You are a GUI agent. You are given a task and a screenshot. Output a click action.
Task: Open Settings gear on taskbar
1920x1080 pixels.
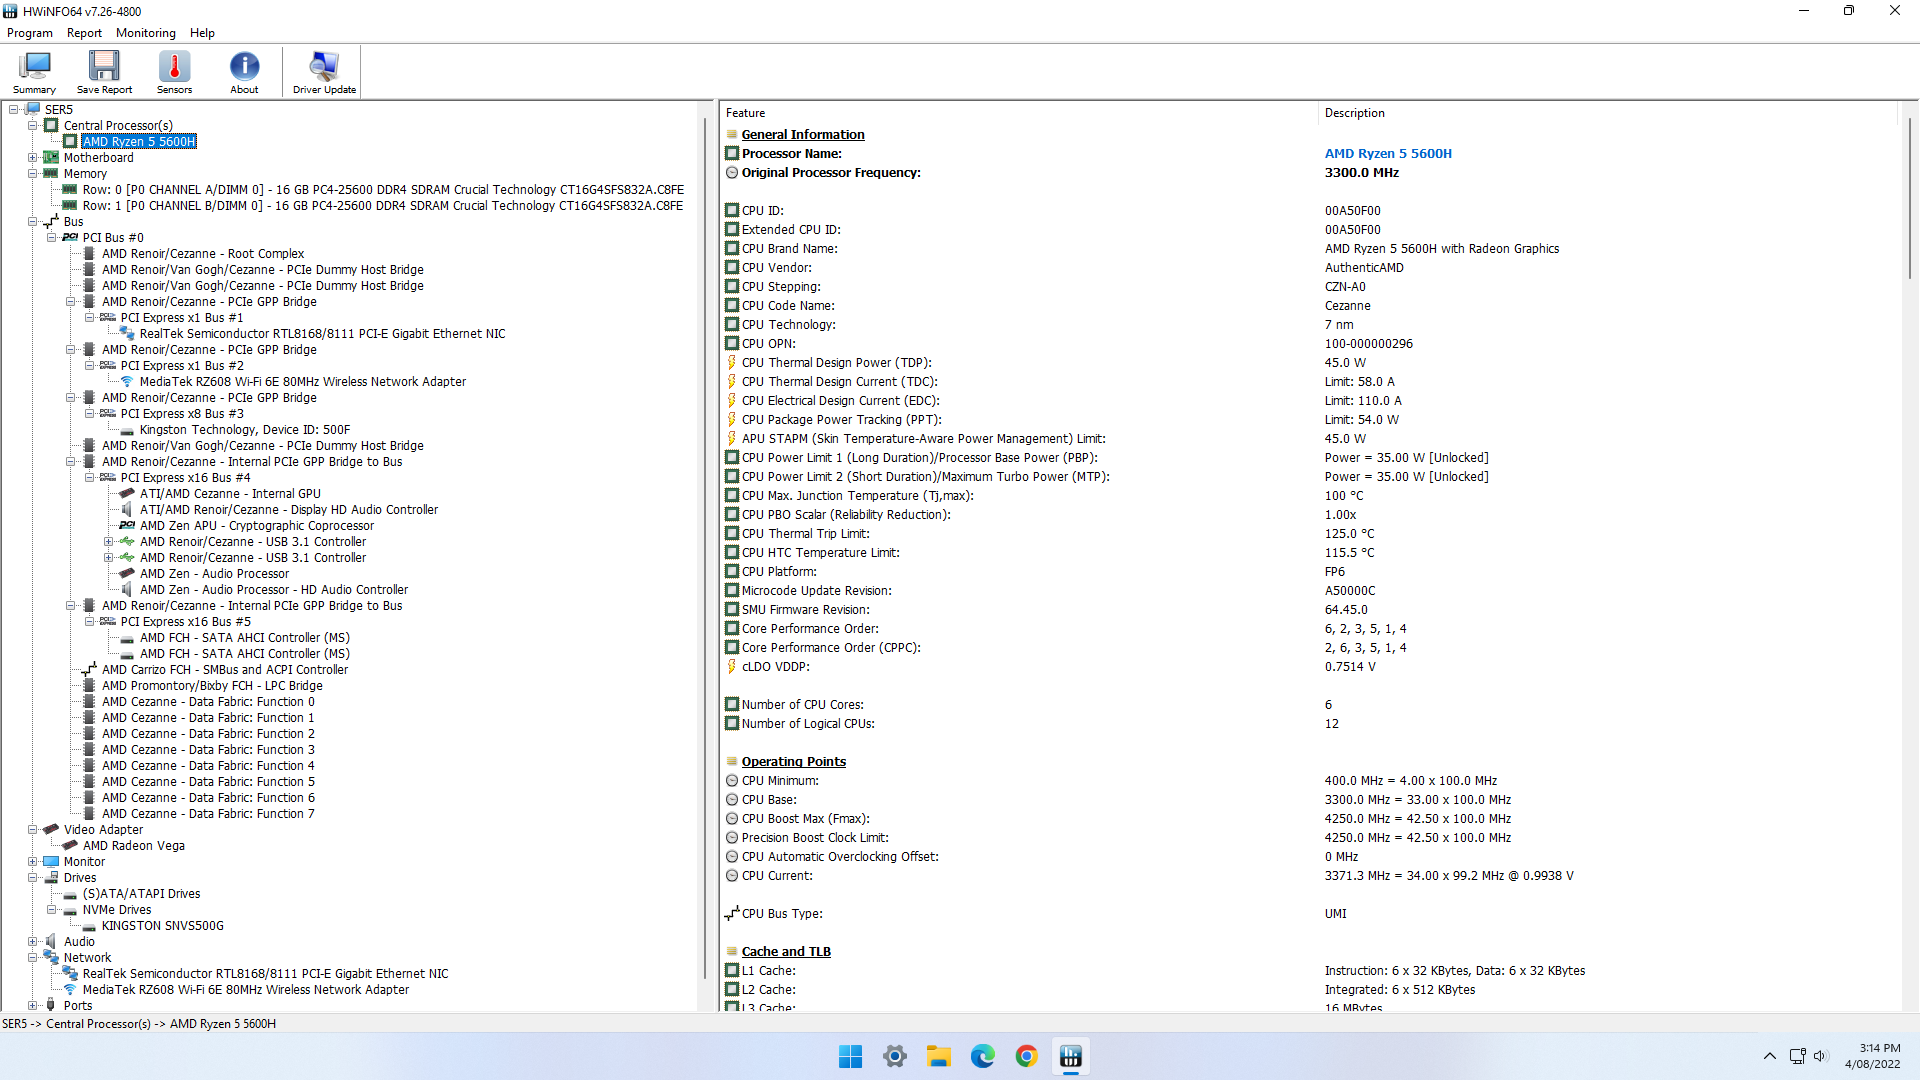click(895, 1056)
